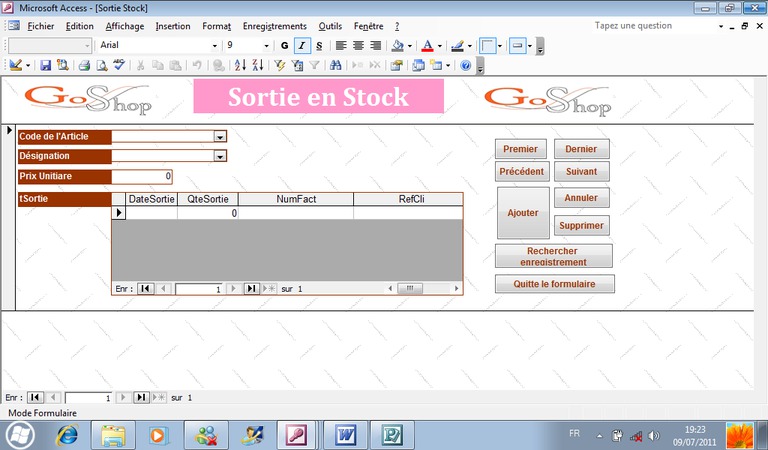Expand the Code de l'Article dropdown

click(221, 136)
